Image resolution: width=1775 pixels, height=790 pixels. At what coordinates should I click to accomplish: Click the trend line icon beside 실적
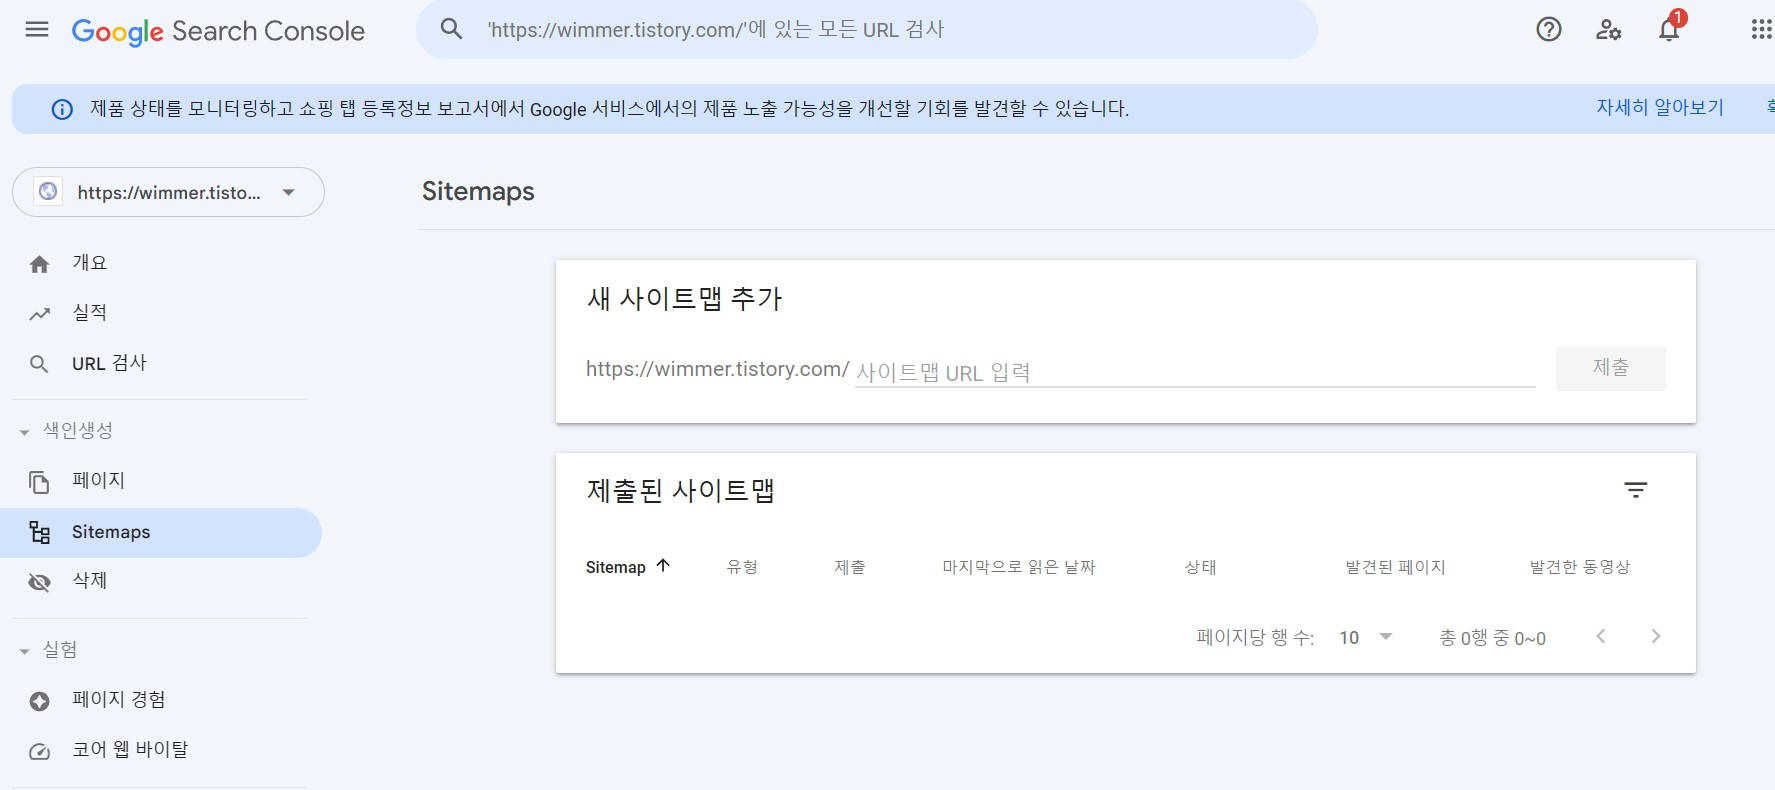(x=39, y=314)
